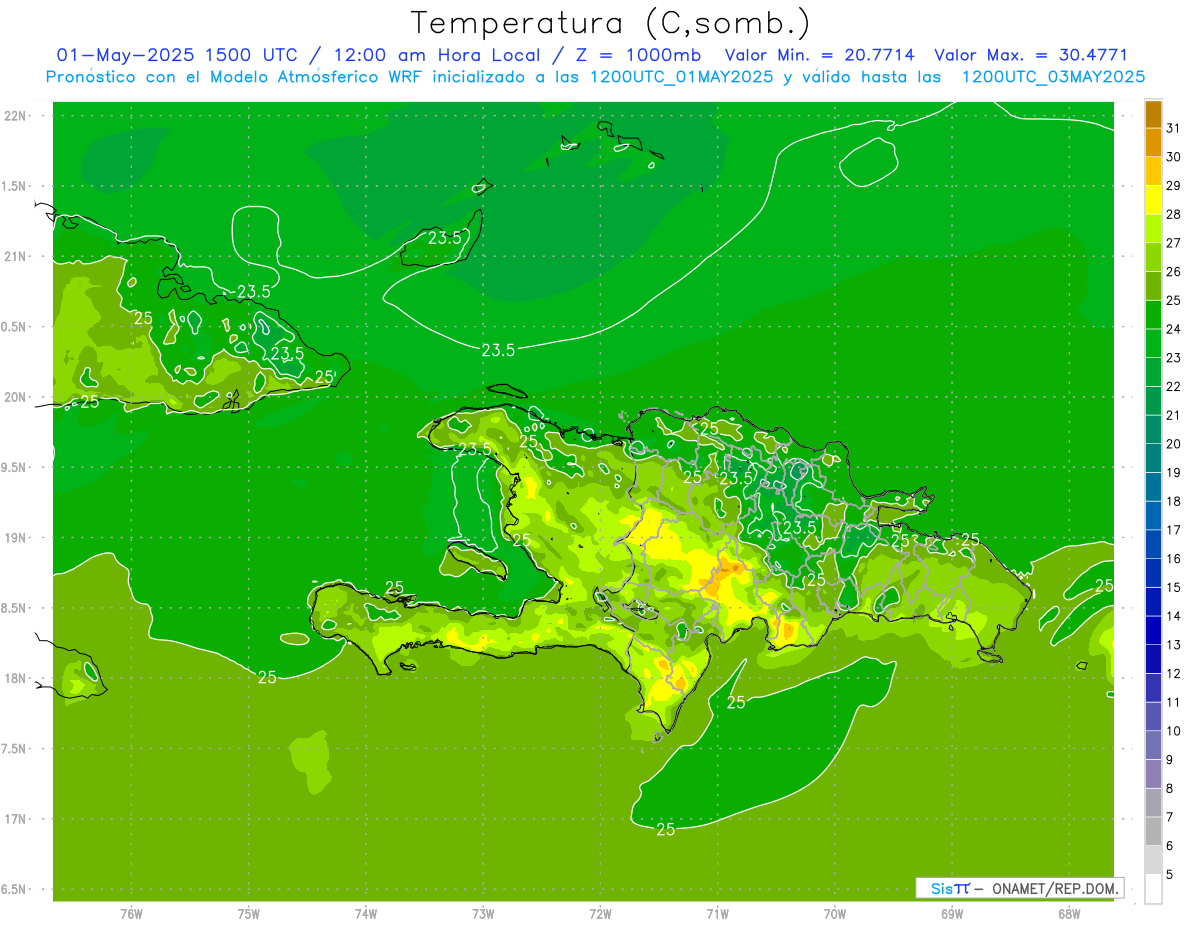This screenshot has height=927, width=1200.
Task: Click the "1200UTC_03MAY2025" validity end text
Action: (1053, 76)
